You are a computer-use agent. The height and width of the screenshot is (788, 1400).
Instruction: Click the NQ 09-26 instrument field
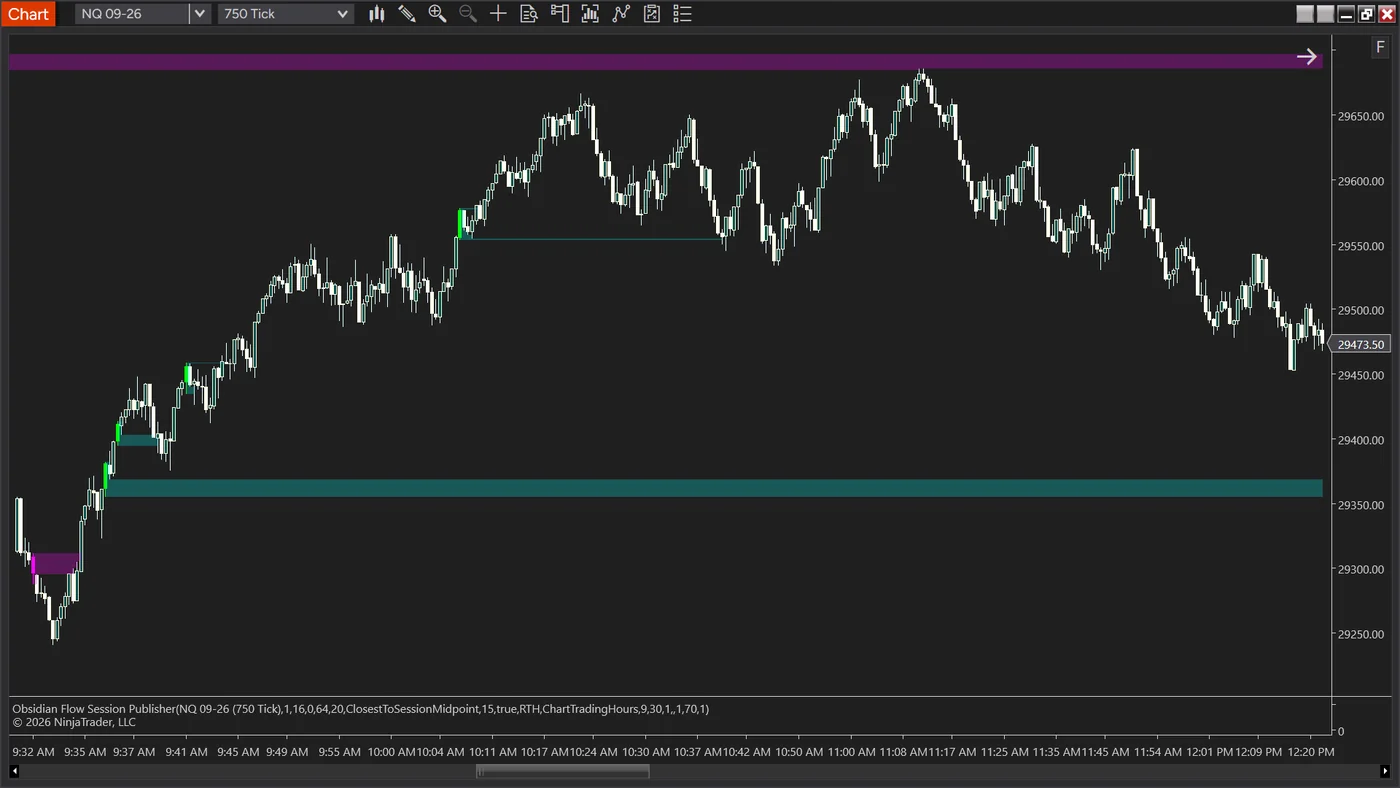pyautogui.click(x=132, y=14)
